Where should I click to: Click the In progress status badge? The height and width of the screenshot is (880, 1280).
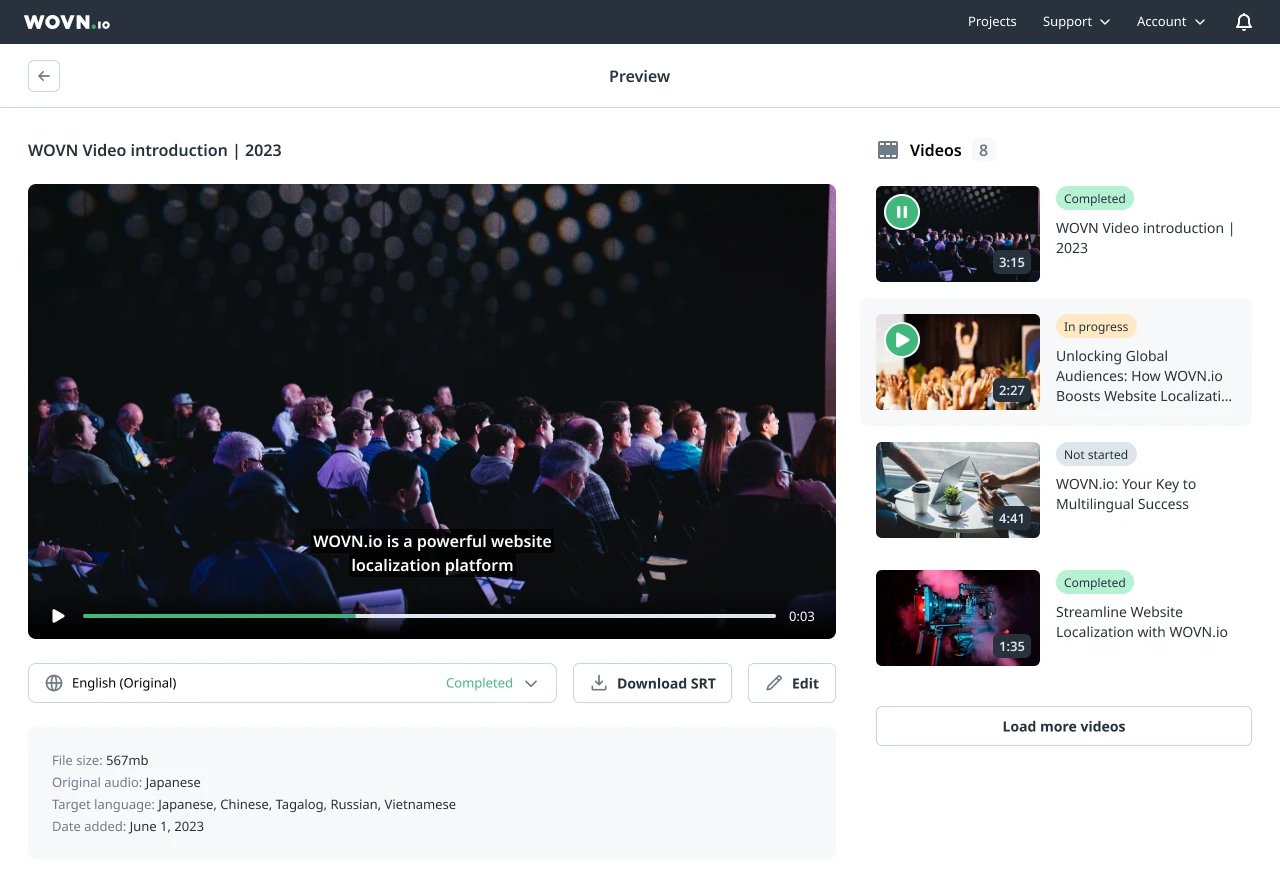point(1096,326)
